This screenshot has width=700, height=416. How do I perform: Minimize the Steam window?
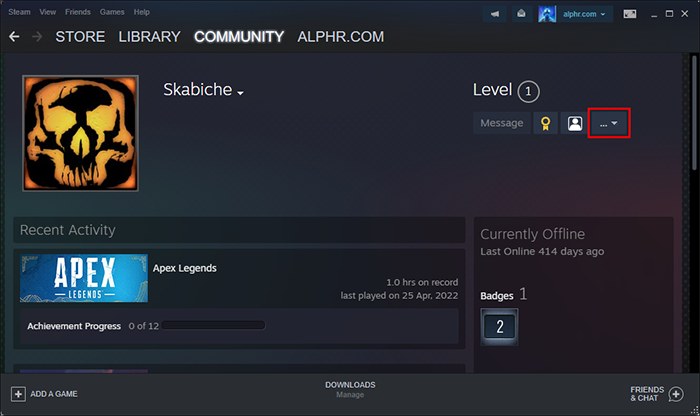654,14
